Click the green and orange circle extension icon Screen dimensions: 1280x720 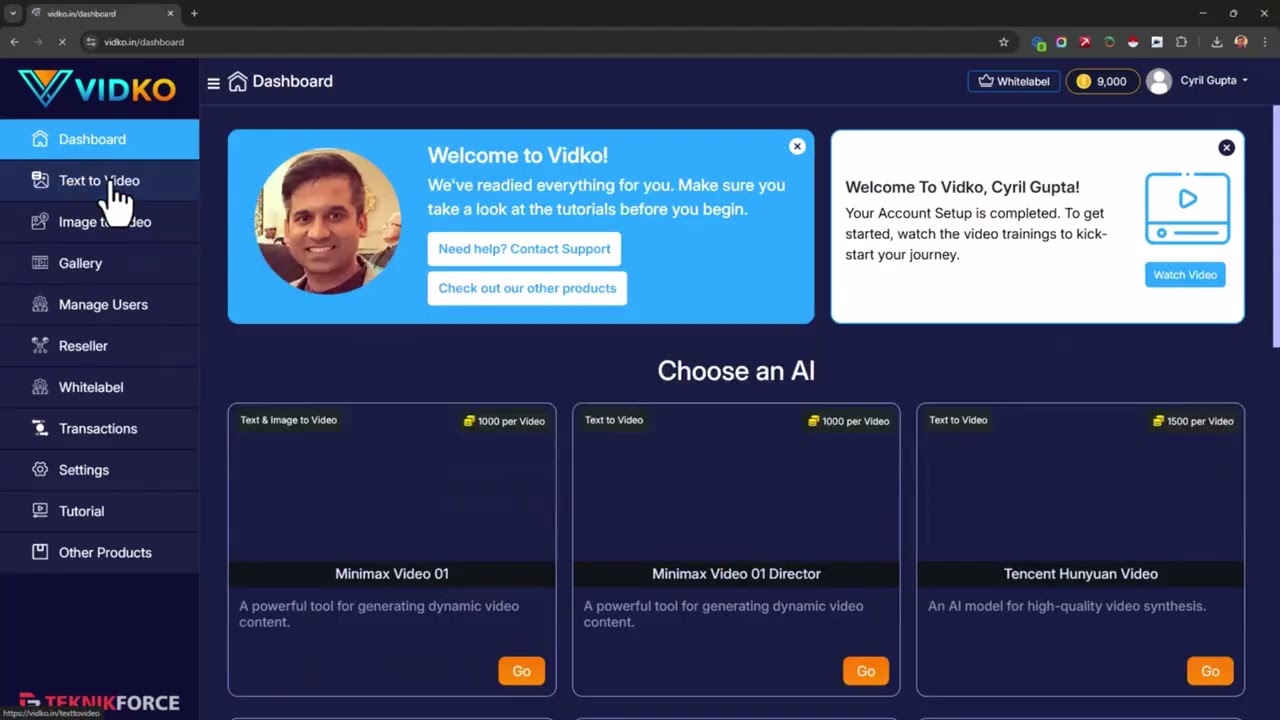pos(1109,42)
